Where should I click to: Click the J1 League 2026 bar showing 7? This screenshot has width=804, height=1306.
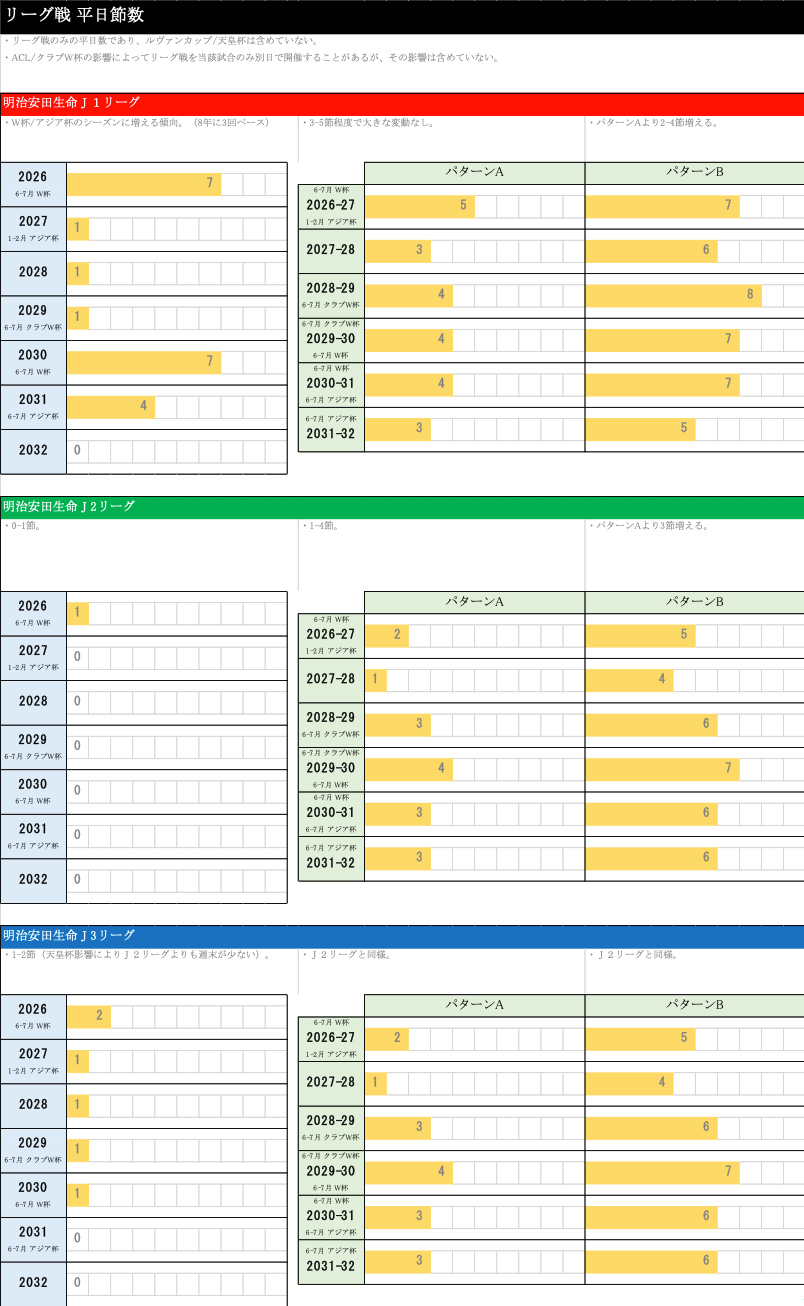144,184
